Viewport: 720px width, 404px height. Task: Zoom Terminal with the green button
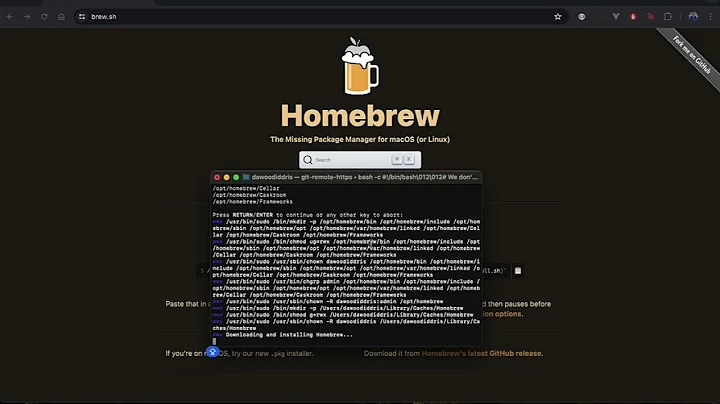tap(236, 177)
